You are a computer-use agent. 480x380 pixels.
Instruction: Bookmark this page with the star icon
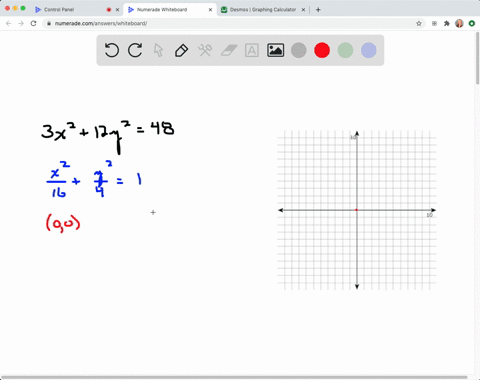(x=419, y=23)
